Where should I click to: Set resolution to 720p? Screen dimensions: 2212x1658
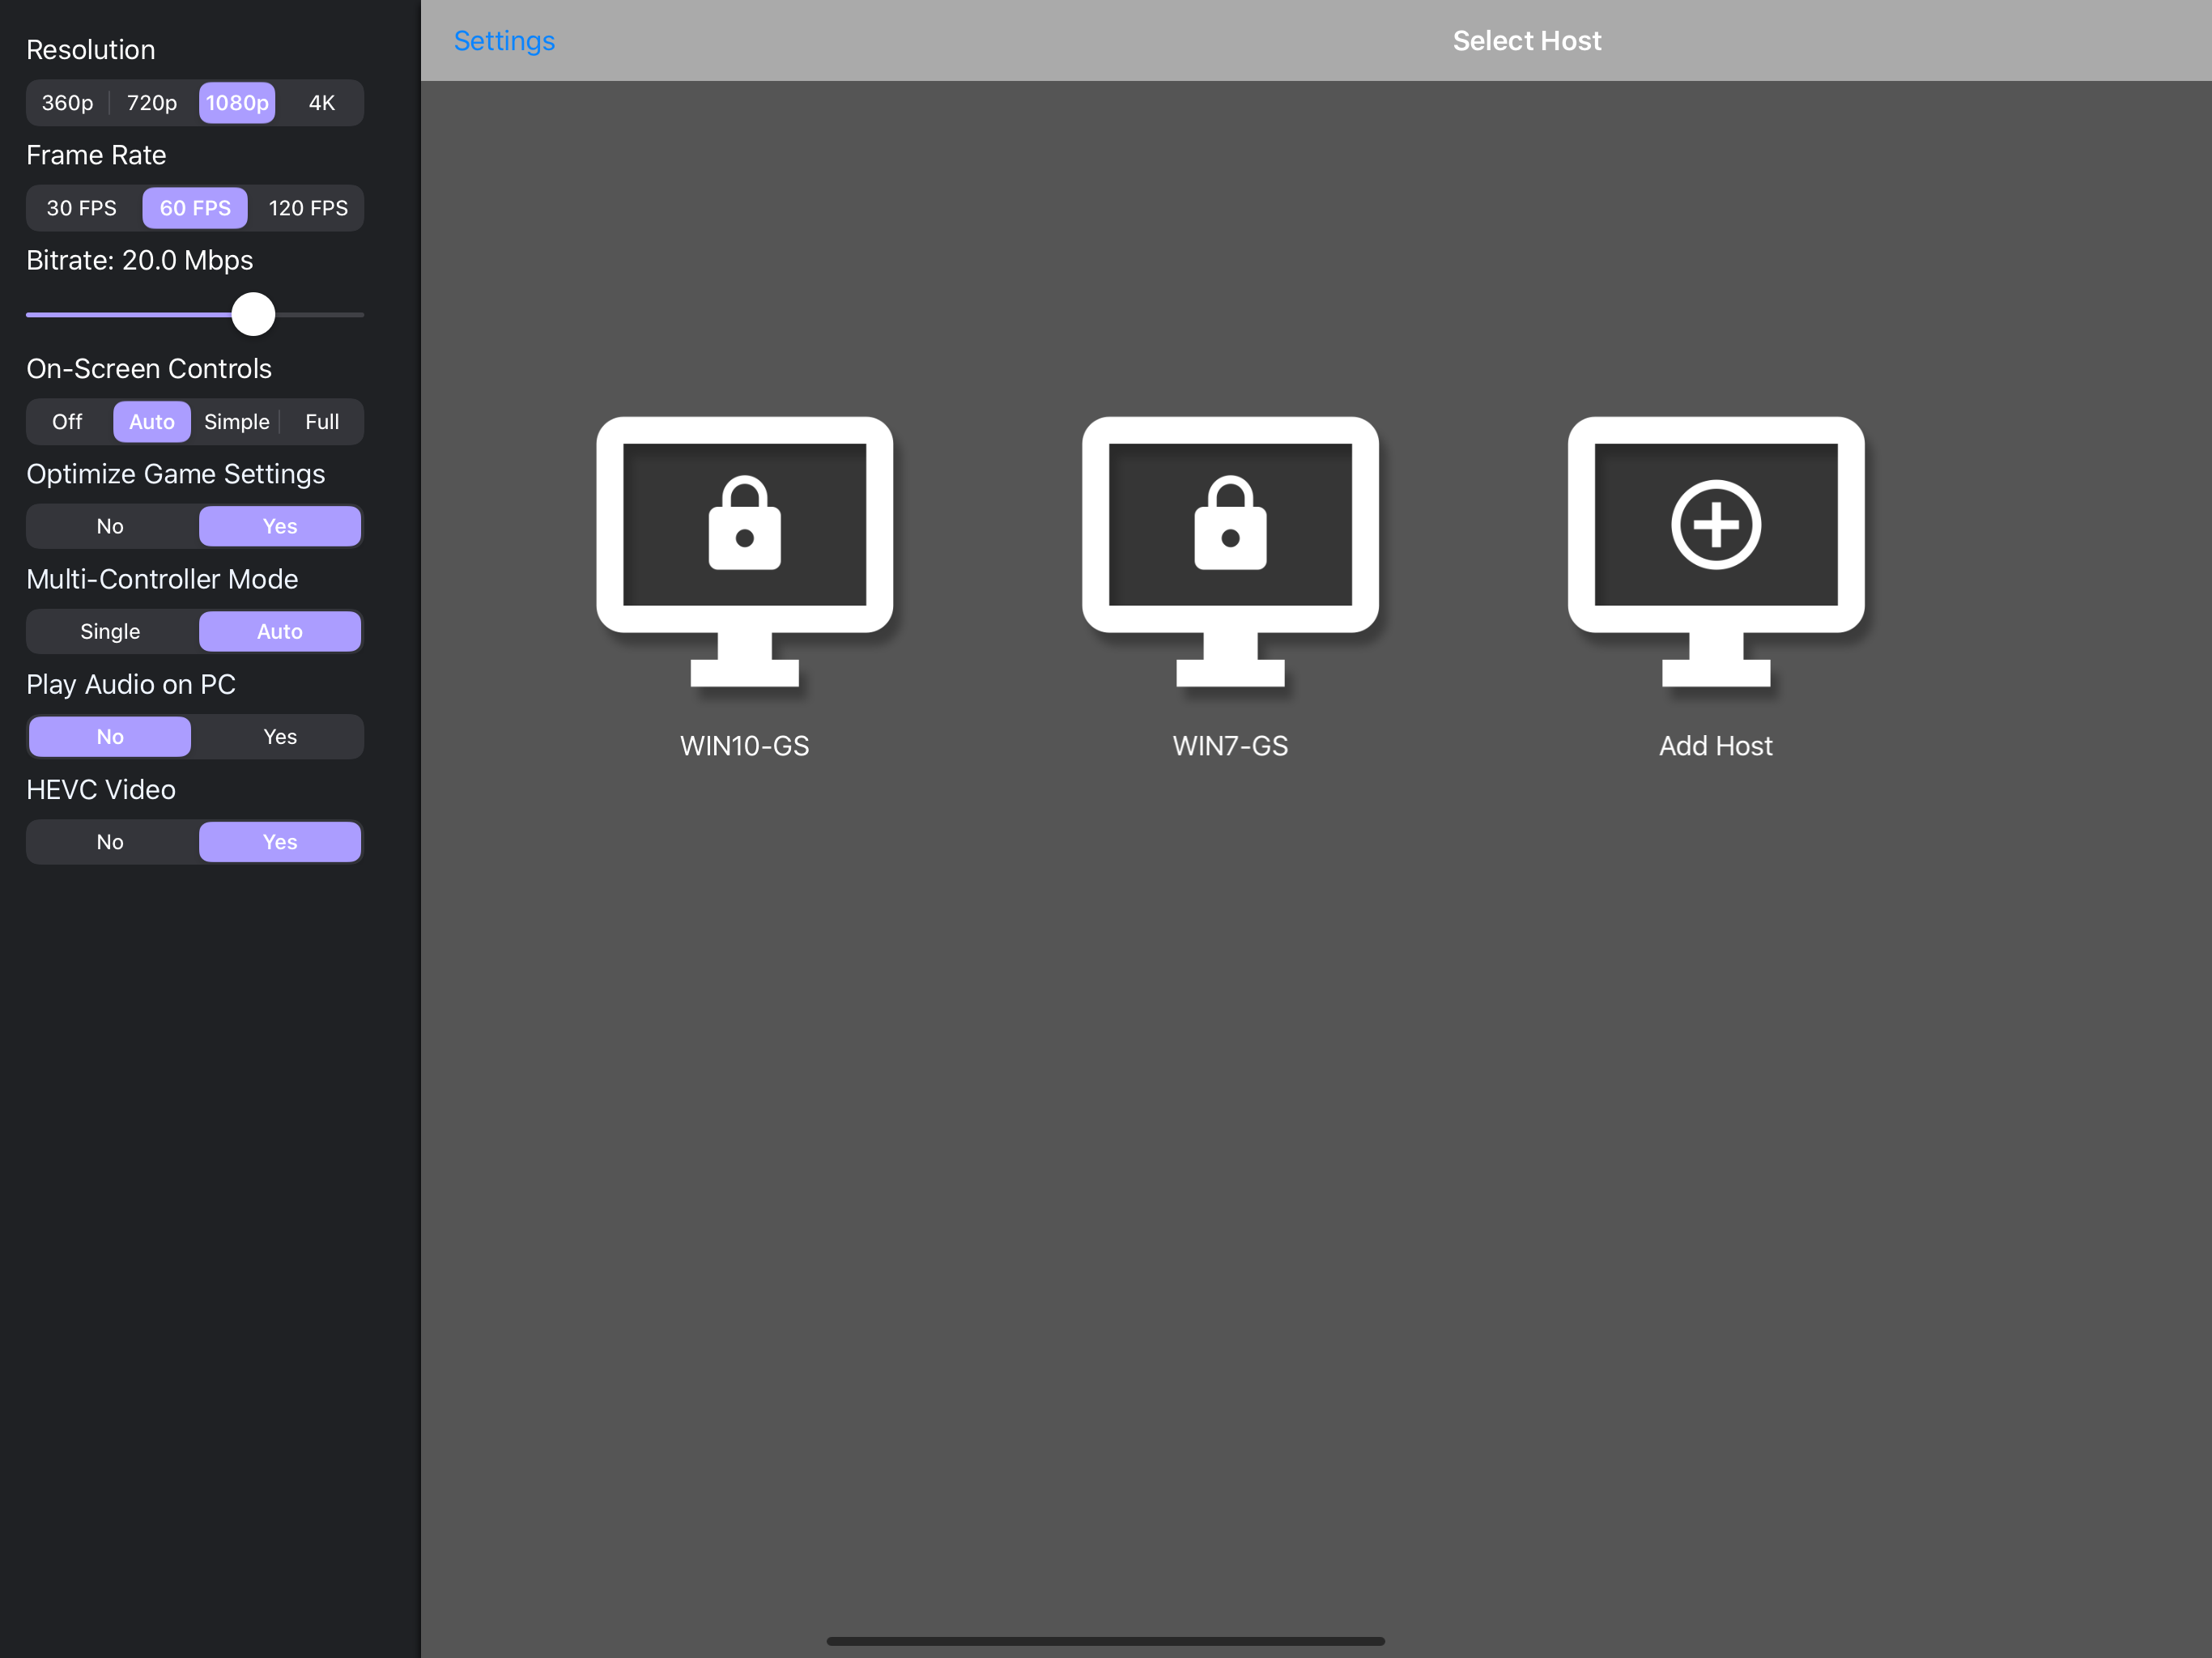tap(152, 103)
